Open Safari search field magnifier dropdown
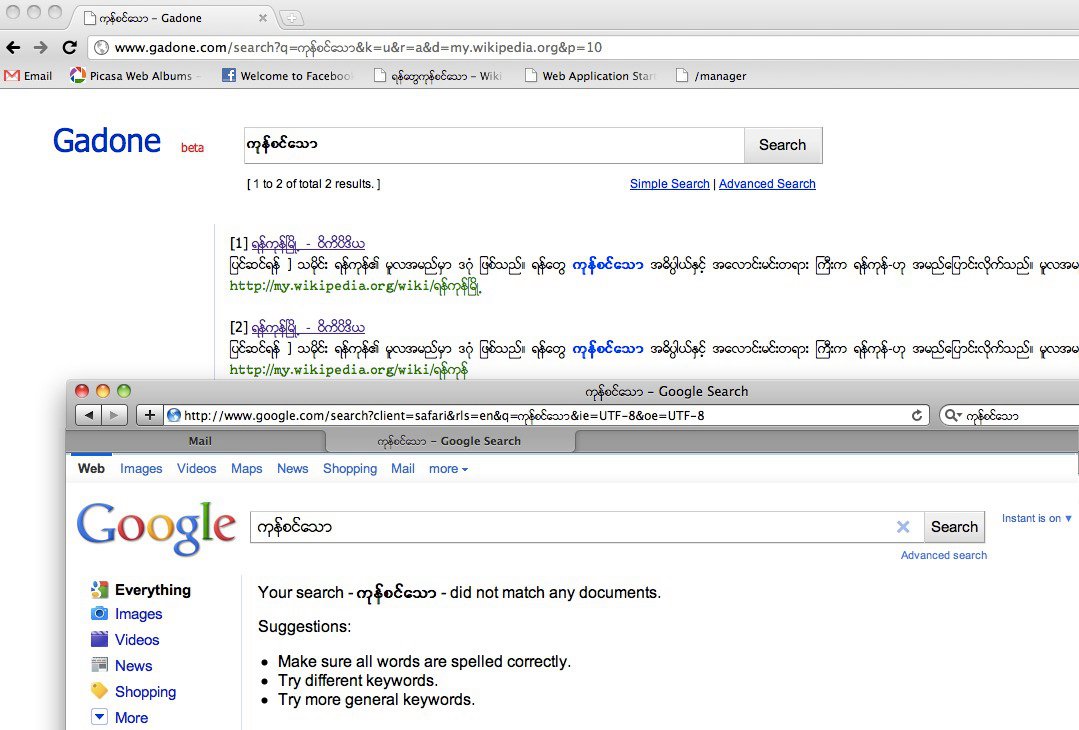1079x730 pixels. coord(953,416)
